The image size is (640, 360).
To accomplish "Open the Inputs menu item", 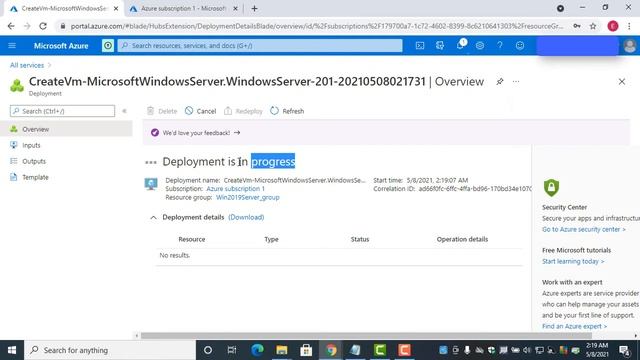I will click(x=66, y=145).
